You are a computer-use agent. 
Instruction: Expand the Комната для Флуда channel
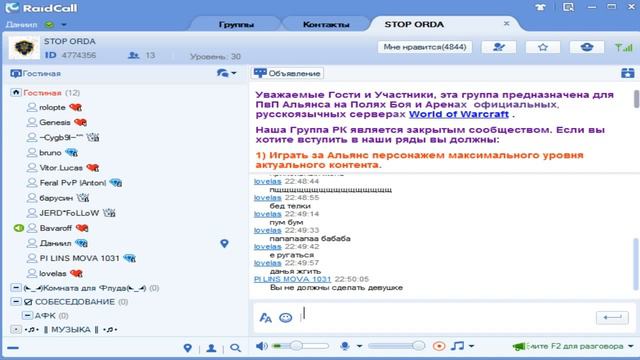[x=16, y=288]
